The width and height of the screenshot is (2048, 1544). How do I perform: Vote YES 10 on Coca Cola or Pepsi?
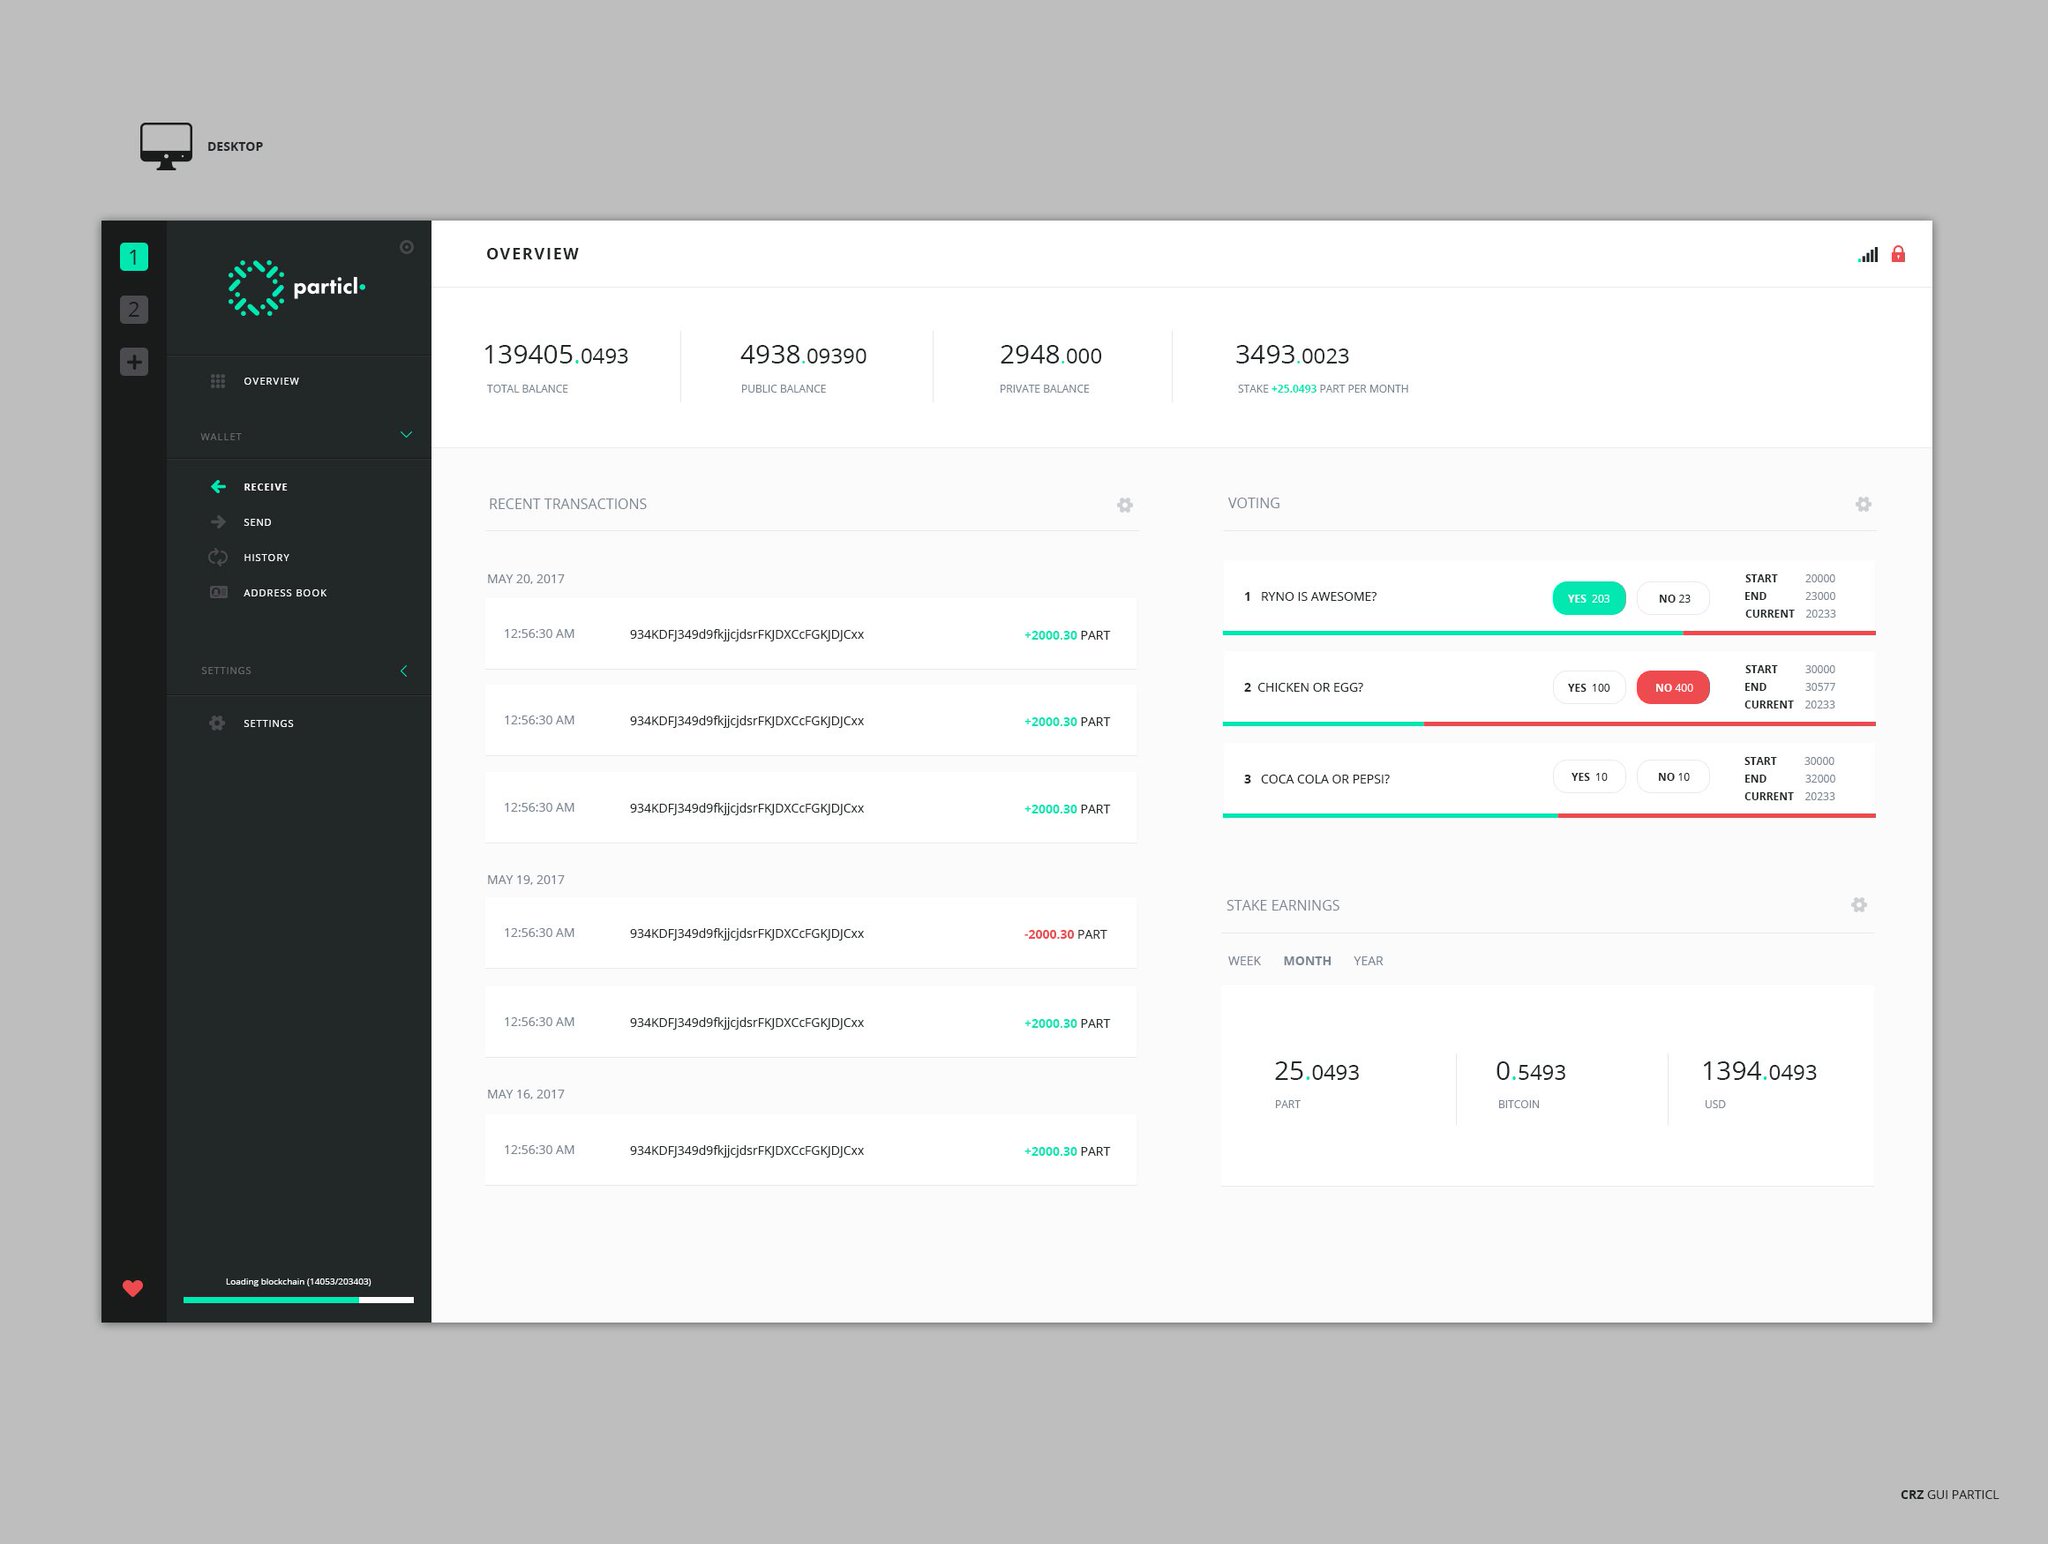click(x=1588, y=777)
